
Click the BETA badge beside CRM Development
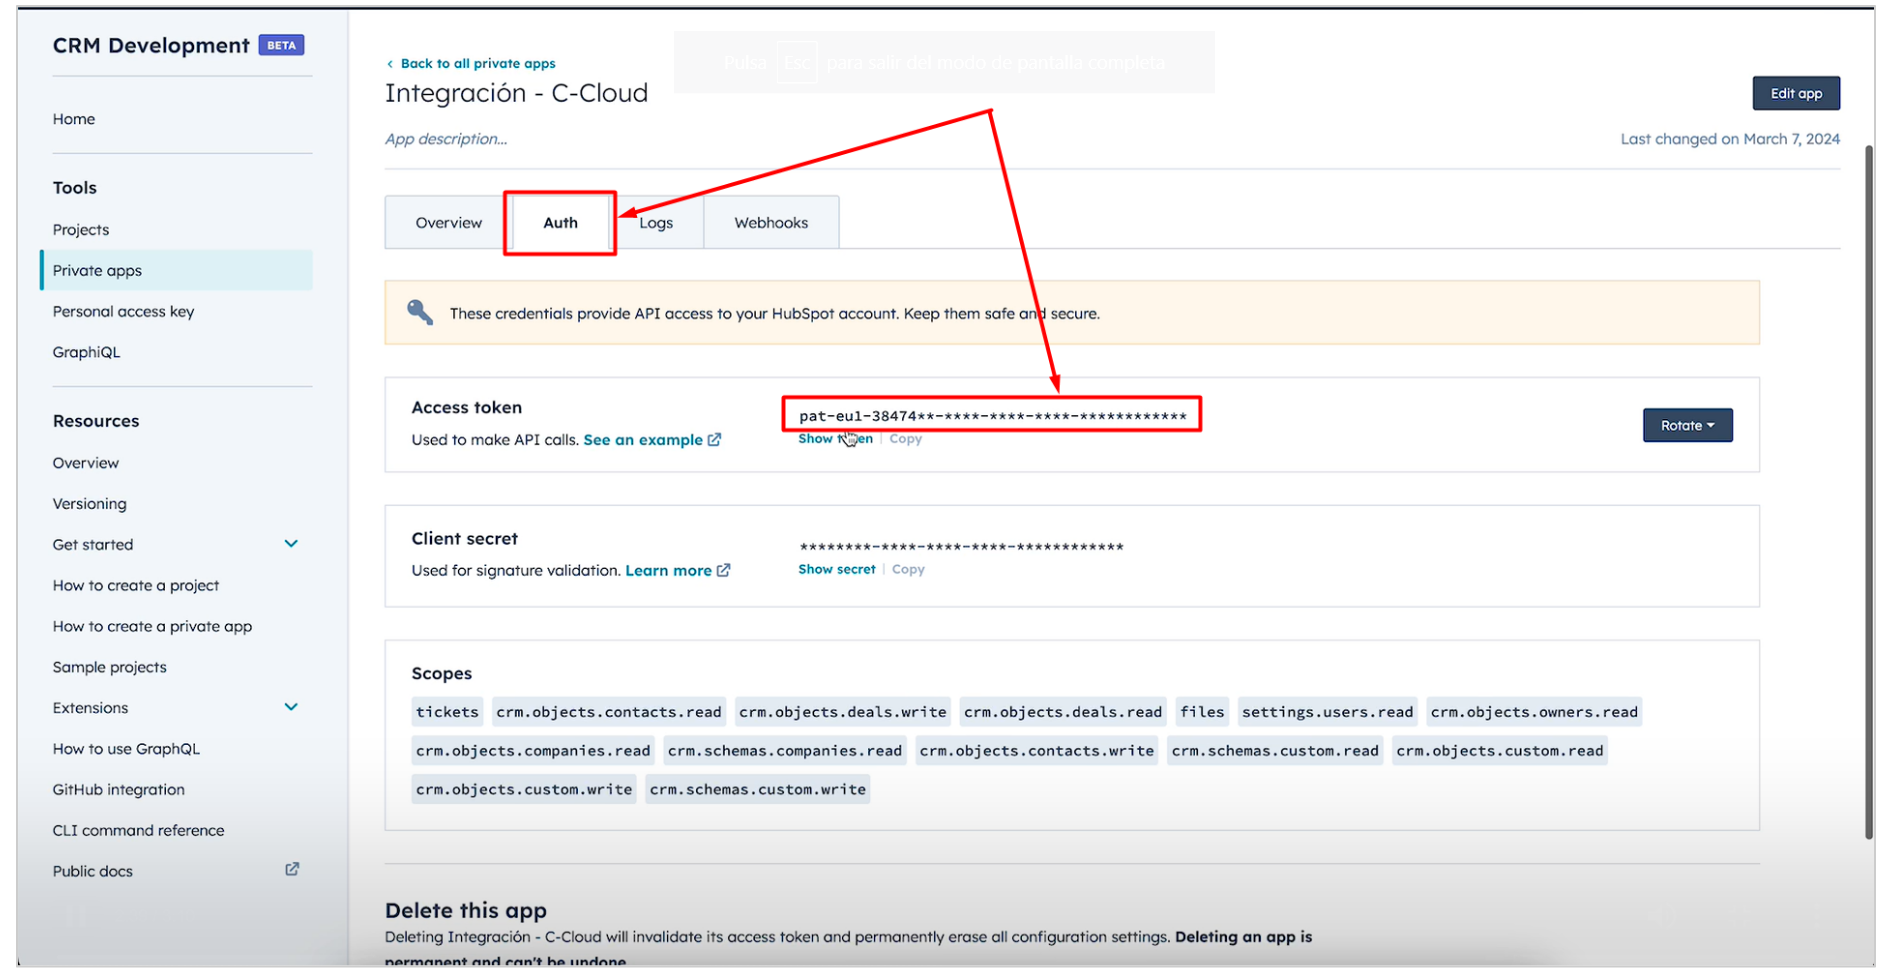pos(281,45)
